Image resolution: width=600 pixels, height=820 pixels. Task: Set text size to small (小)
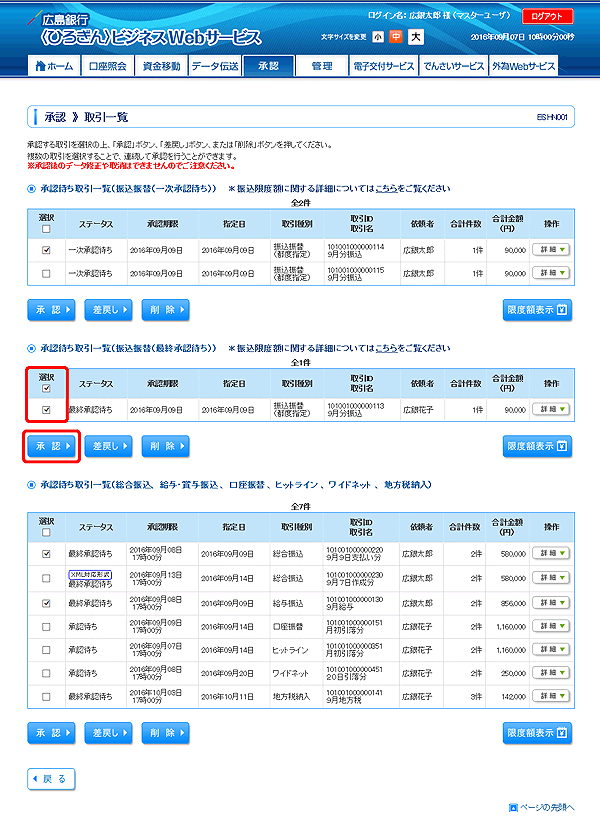click(x=377, y=37)
